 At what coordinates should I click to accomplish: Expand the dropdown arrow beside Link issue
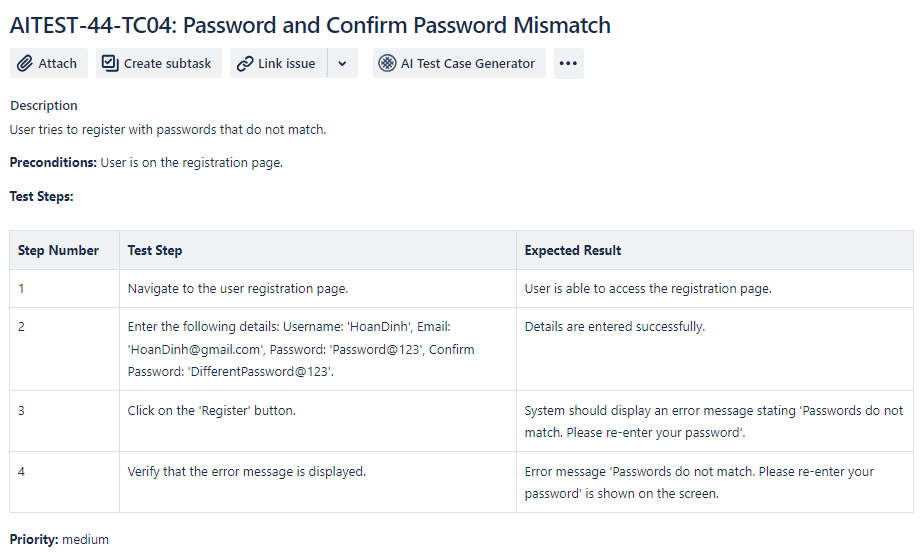[342, 63]
